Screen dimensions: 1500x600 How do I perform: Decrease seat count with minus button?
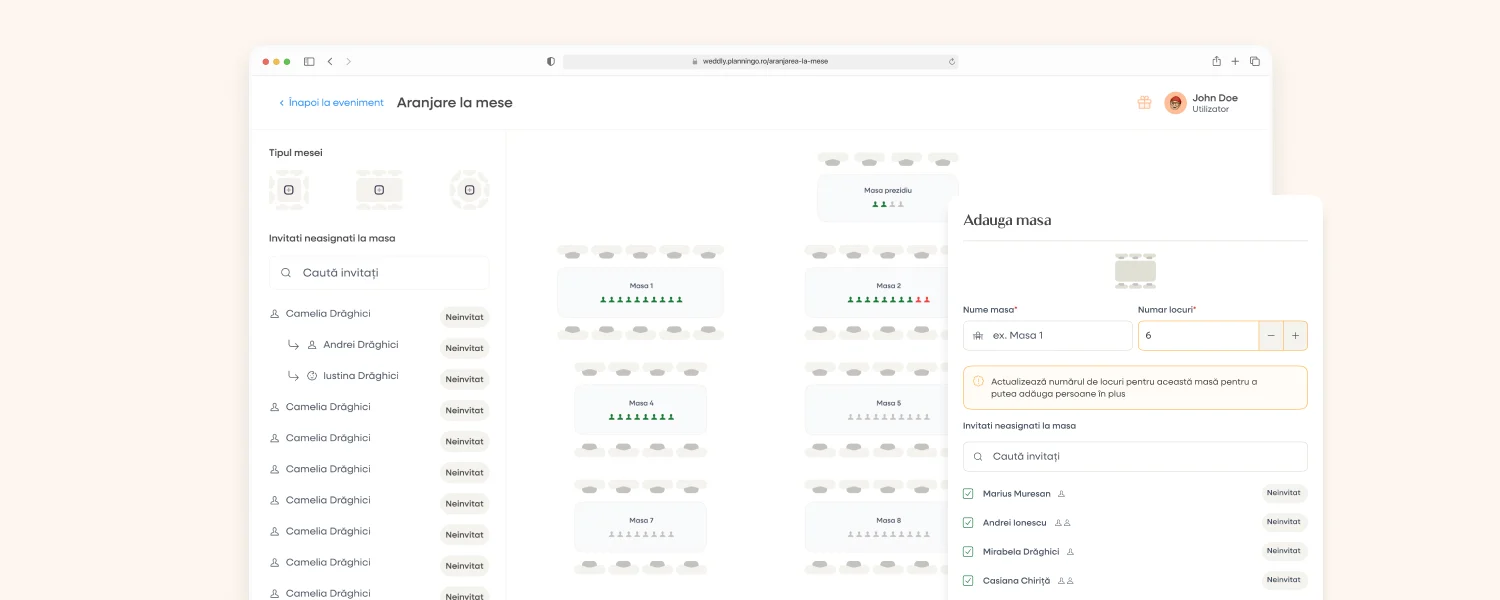click(x=1271, y=336)
